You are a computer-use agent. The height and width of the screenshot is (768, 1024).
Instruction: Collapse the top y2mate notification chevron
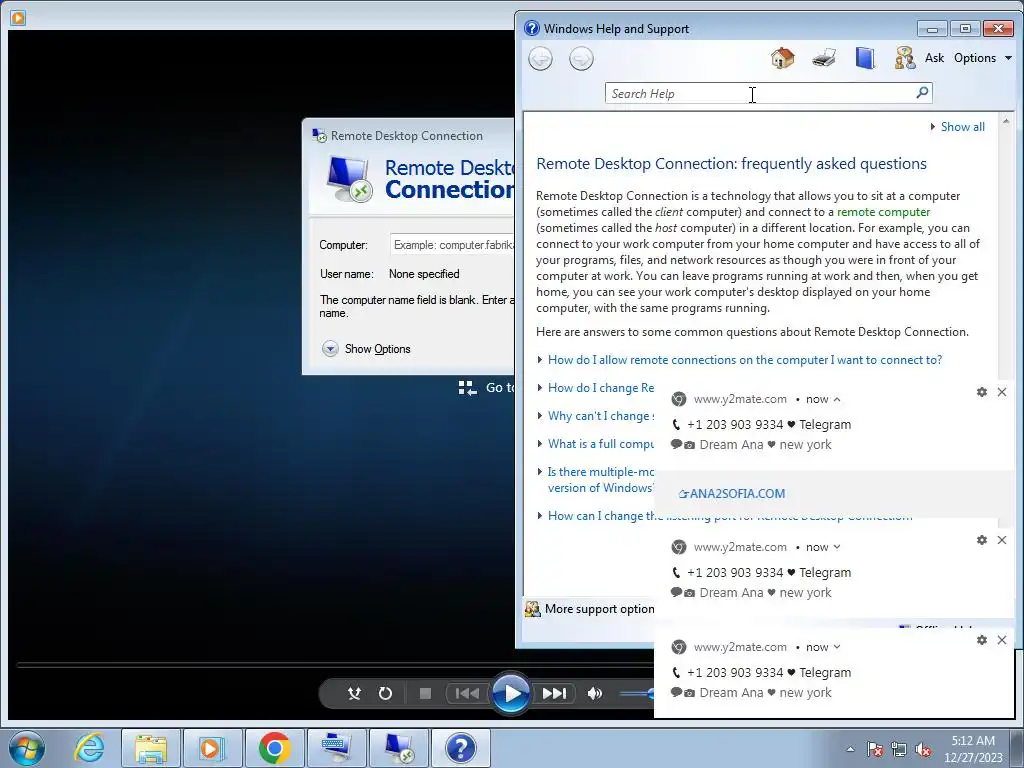[837, 399]
